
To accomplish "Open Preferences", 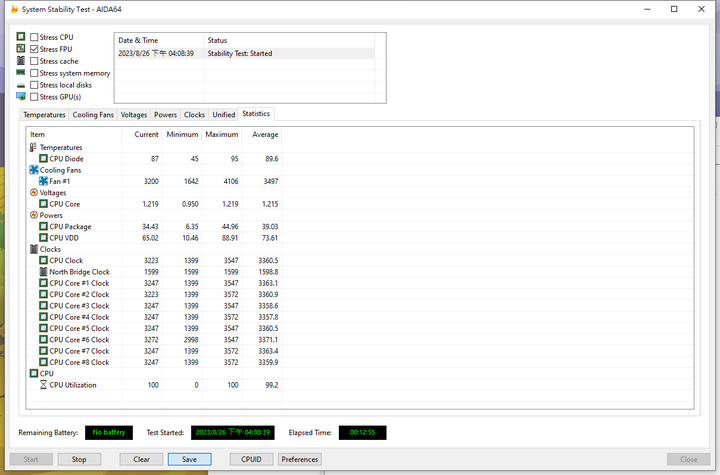I will point(299,459).
